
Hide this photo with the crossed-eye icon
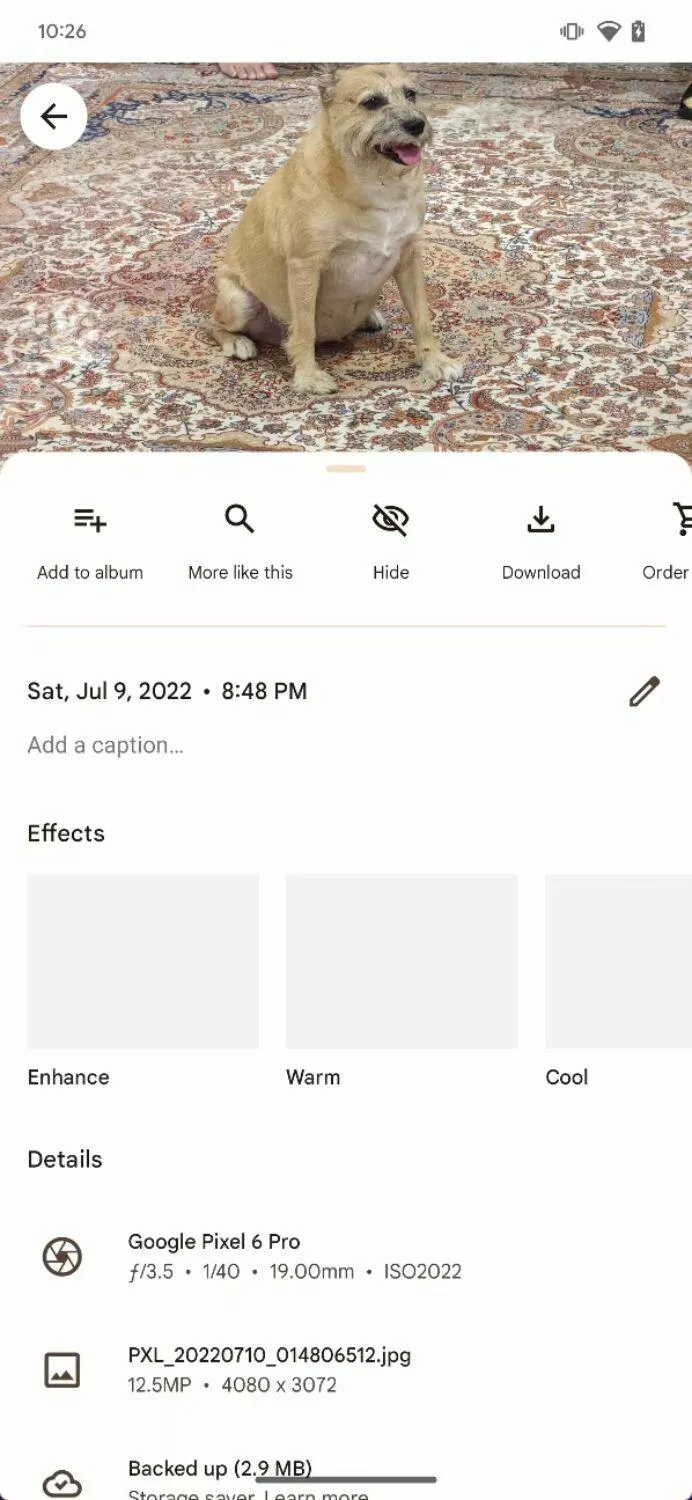pos(391,519)
